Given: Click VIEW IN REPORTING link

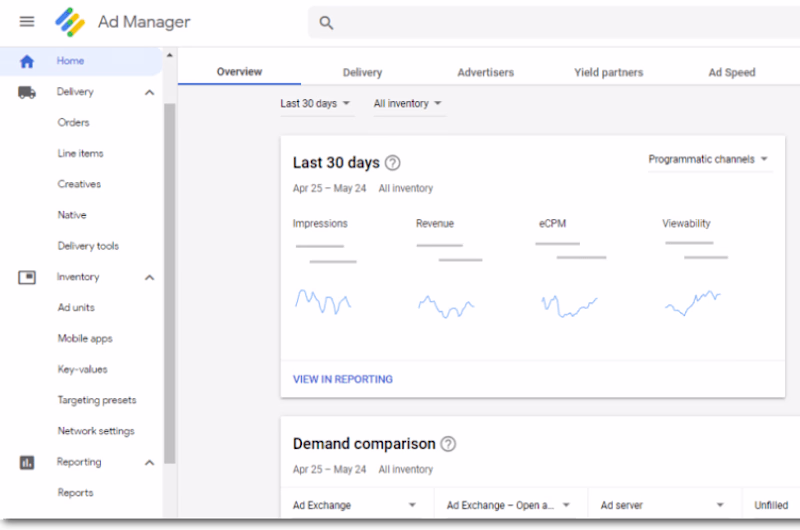Looking at the screenshot, I should pyautogui.click(x=343, y=379).
